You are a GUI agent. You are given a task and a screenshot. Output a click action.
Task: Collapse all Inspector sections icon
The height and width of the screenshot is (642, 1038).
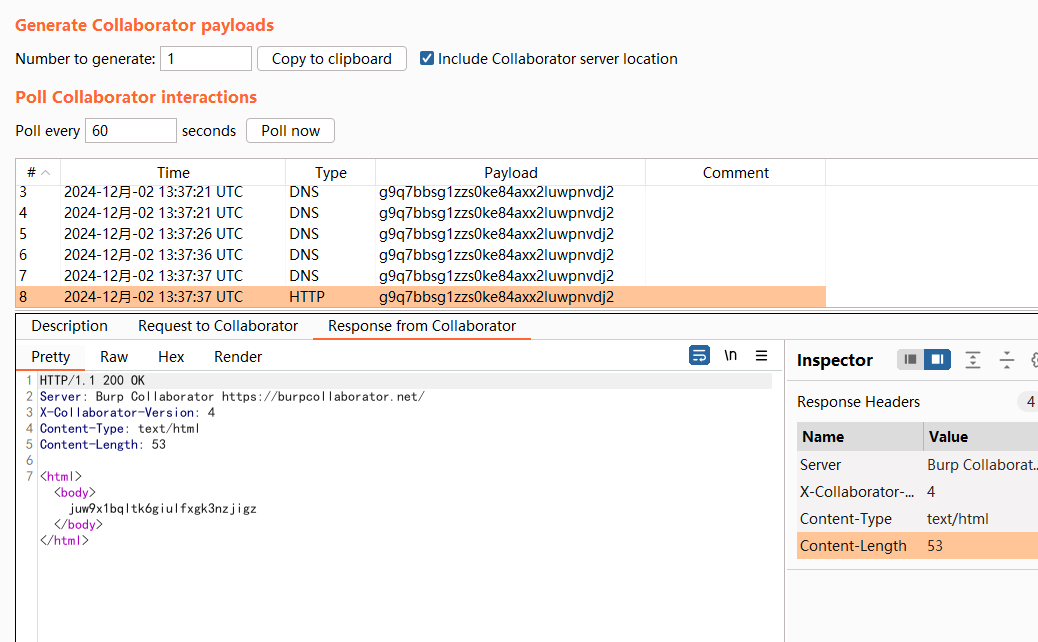(1006, 360)
